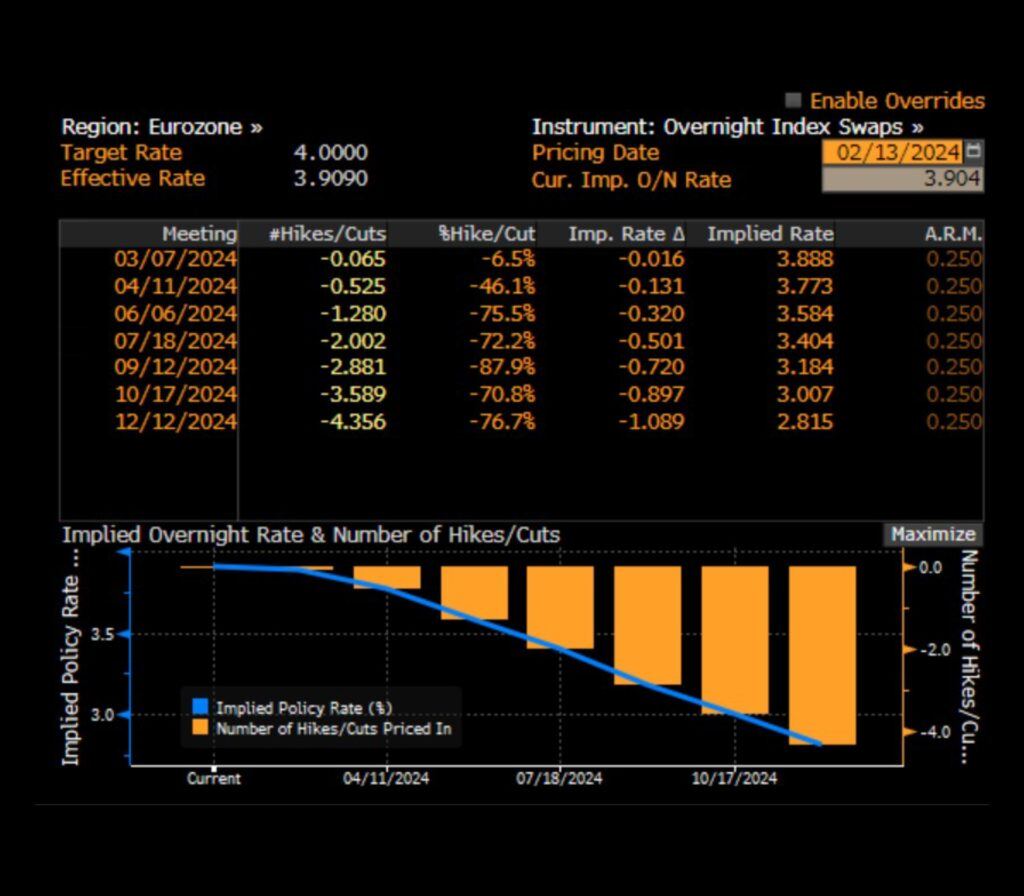This screenshot has width=1024, height=896.
Task: Click the orange 0.0 marker on right axis
Action: [x=908, y=567]
